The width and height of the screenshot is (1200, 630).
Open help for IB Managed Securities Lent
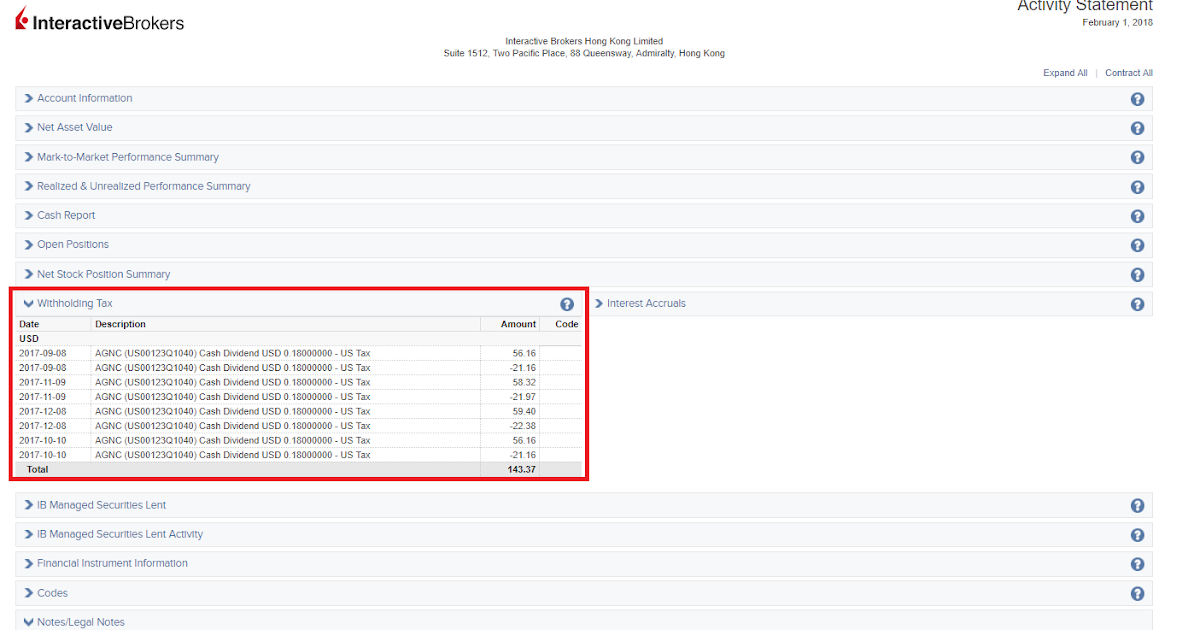click(x=1137, y=506)
